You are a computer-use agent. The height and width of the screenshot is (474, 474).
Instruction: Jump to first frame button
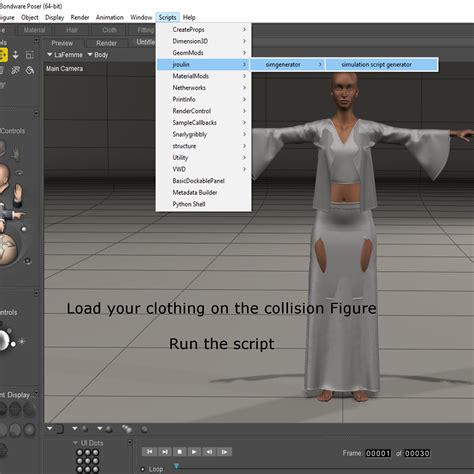tap(150, 452)
